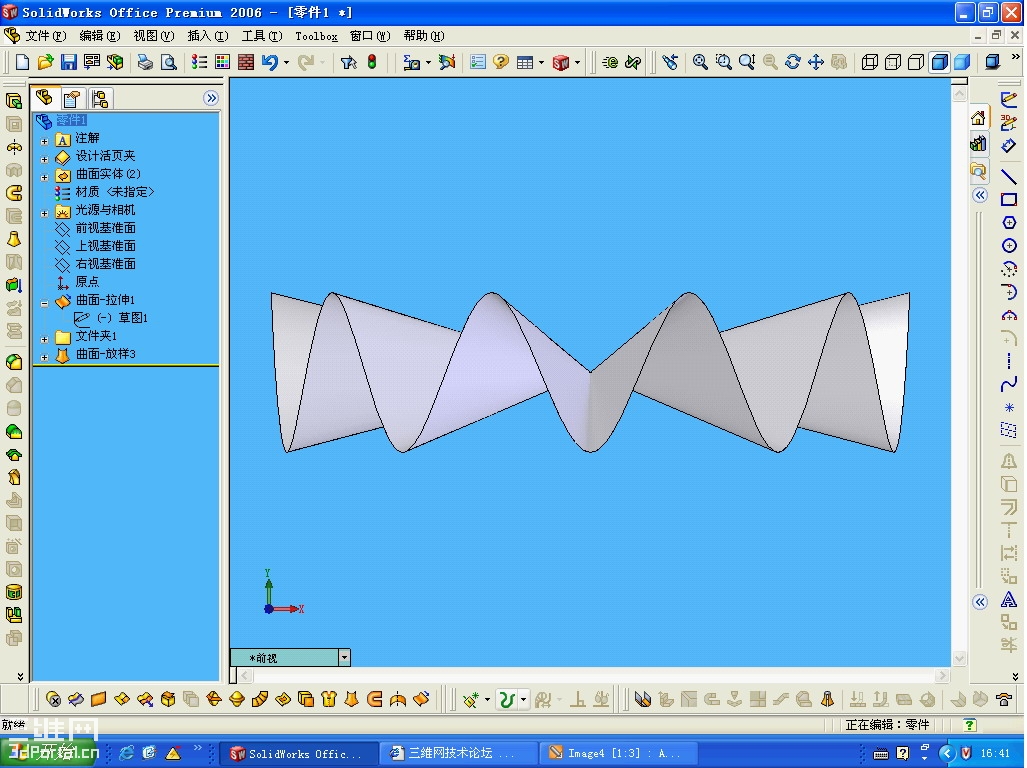Select 上视基准面 in the tree
Image resolution: width=1027 pixels, height=768 pixels.
[105, 246]
